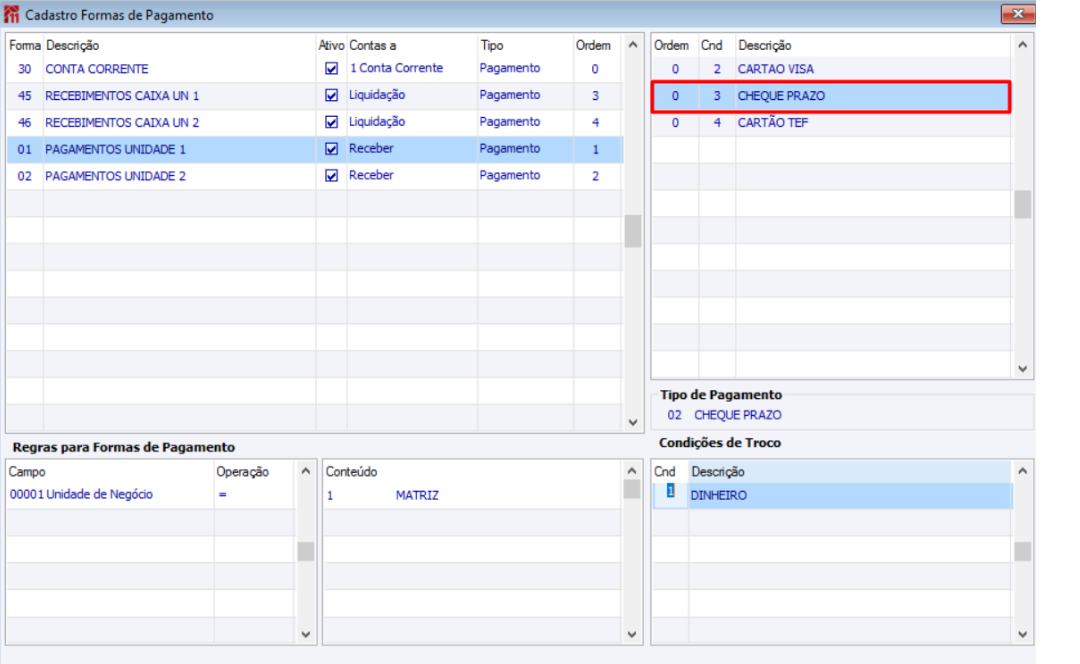Click the Campo column header
The height and width of the screenshot is (664, 1080).
pos(27,472)
